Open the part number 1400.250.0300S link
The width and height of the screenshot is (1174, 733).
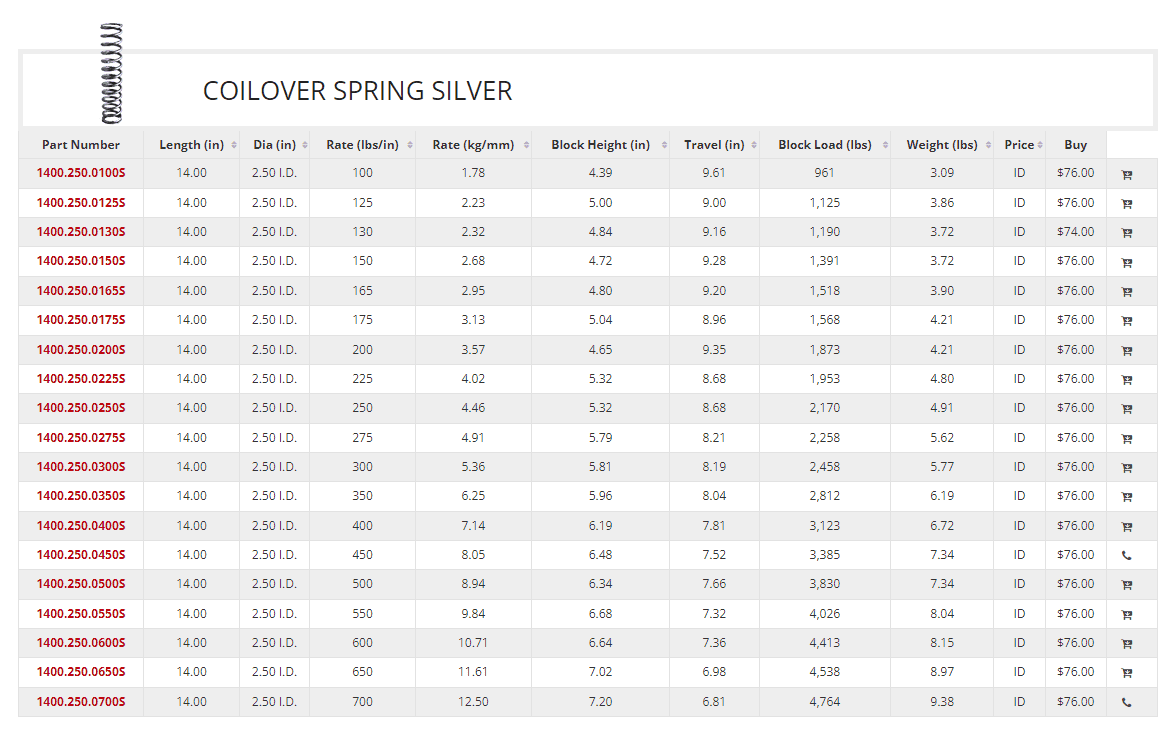[81, 466]
